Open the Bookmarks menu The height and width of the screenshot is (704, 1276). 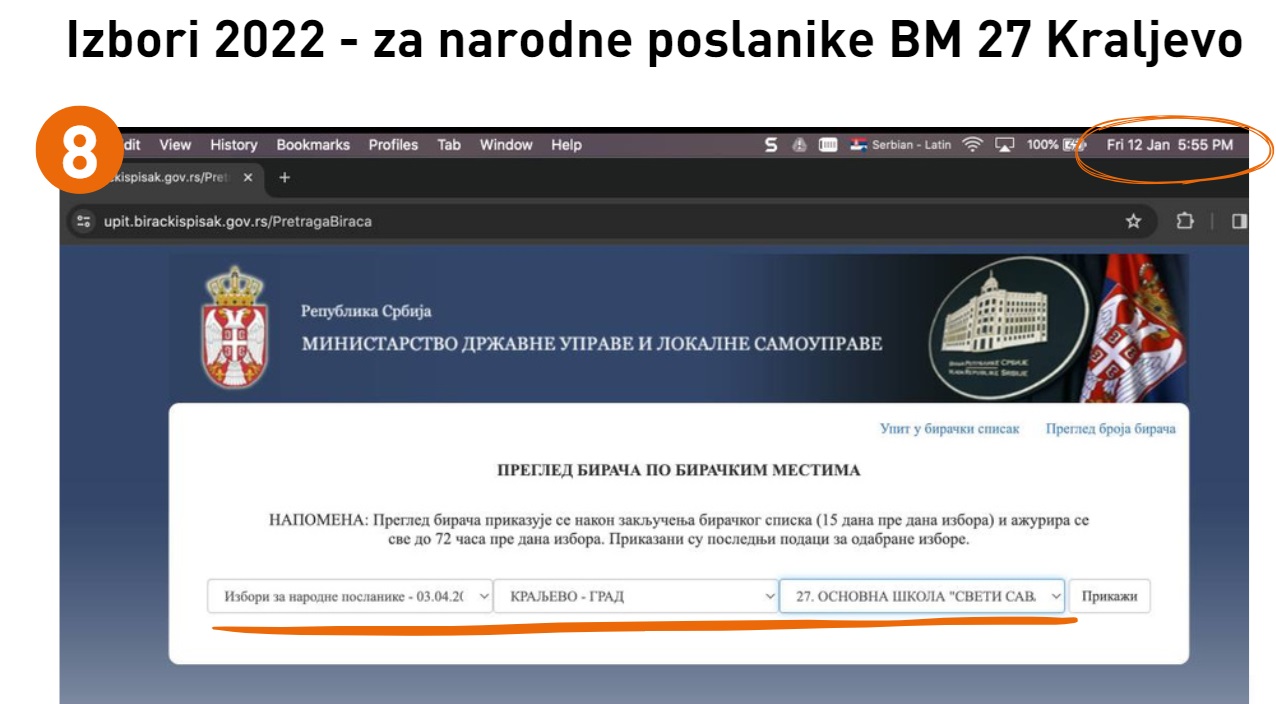(x=313, y=145)
